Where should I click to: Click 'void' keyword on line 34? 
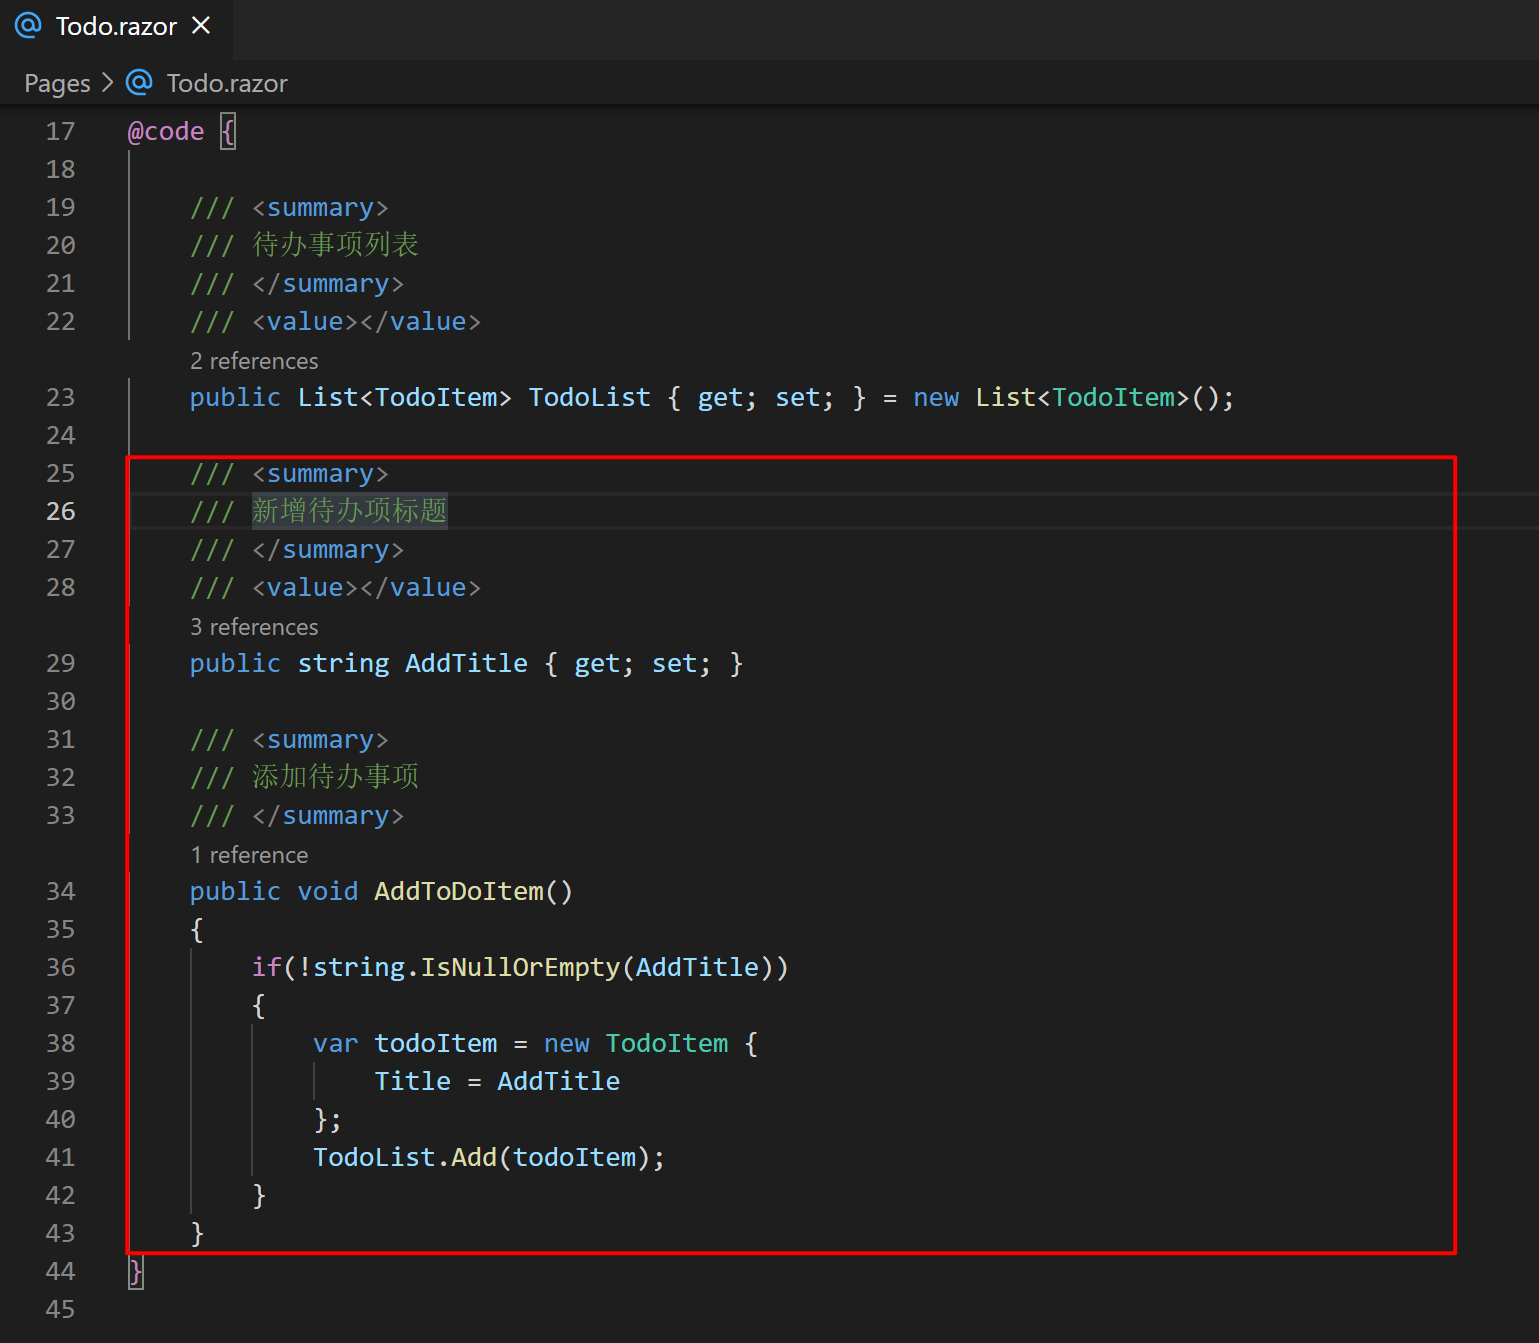pyautogui.click(x=327, y=892)
